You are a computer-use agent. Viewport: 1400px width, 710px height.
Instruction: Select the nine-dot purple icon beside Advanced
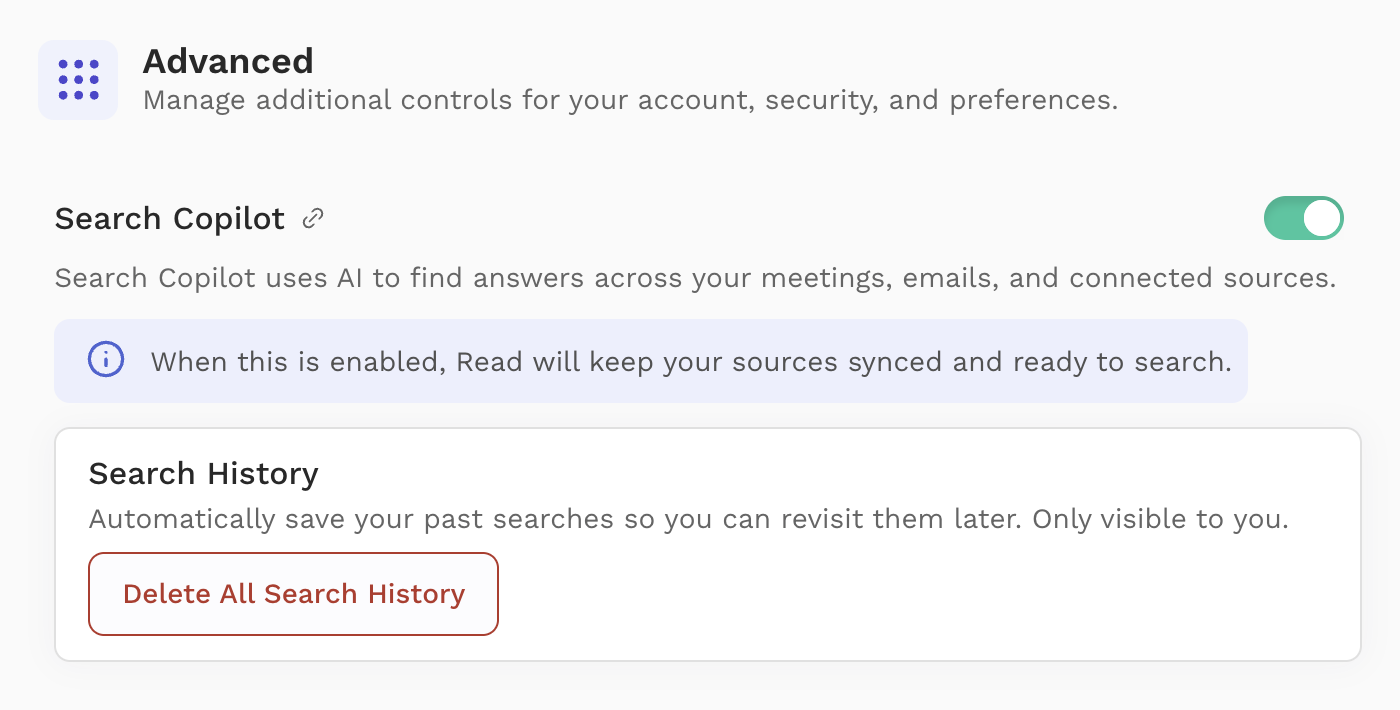[x=78, y=79]
